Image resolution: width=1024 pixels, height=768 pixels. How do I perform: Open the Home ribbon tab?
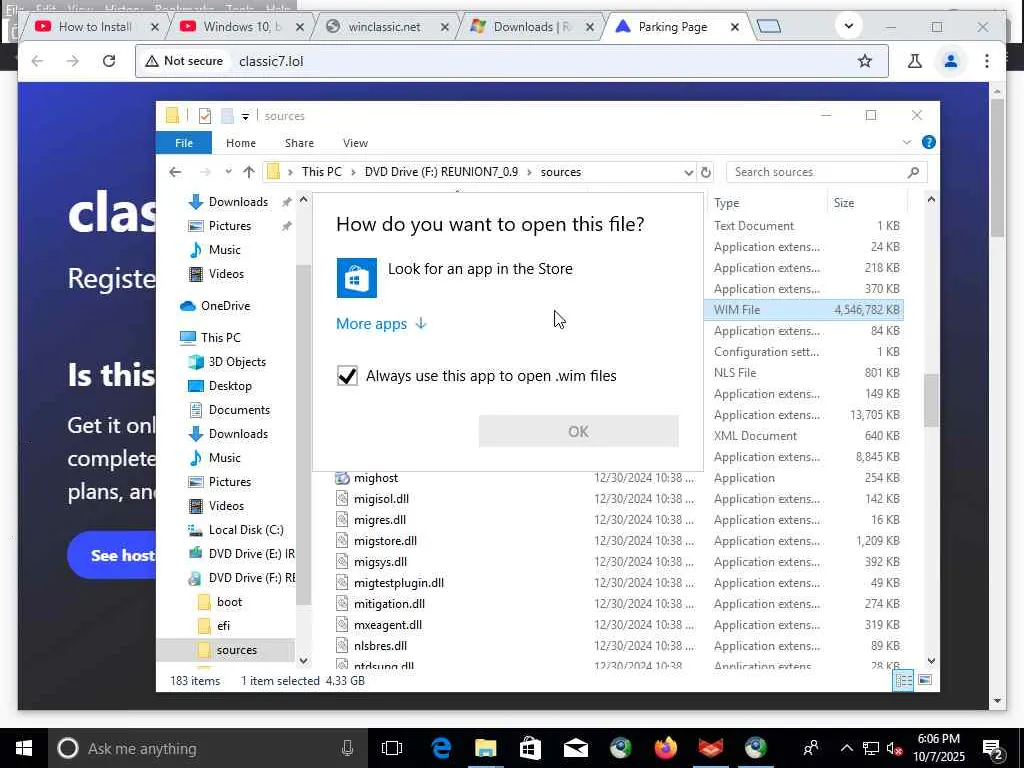[240, 142]
